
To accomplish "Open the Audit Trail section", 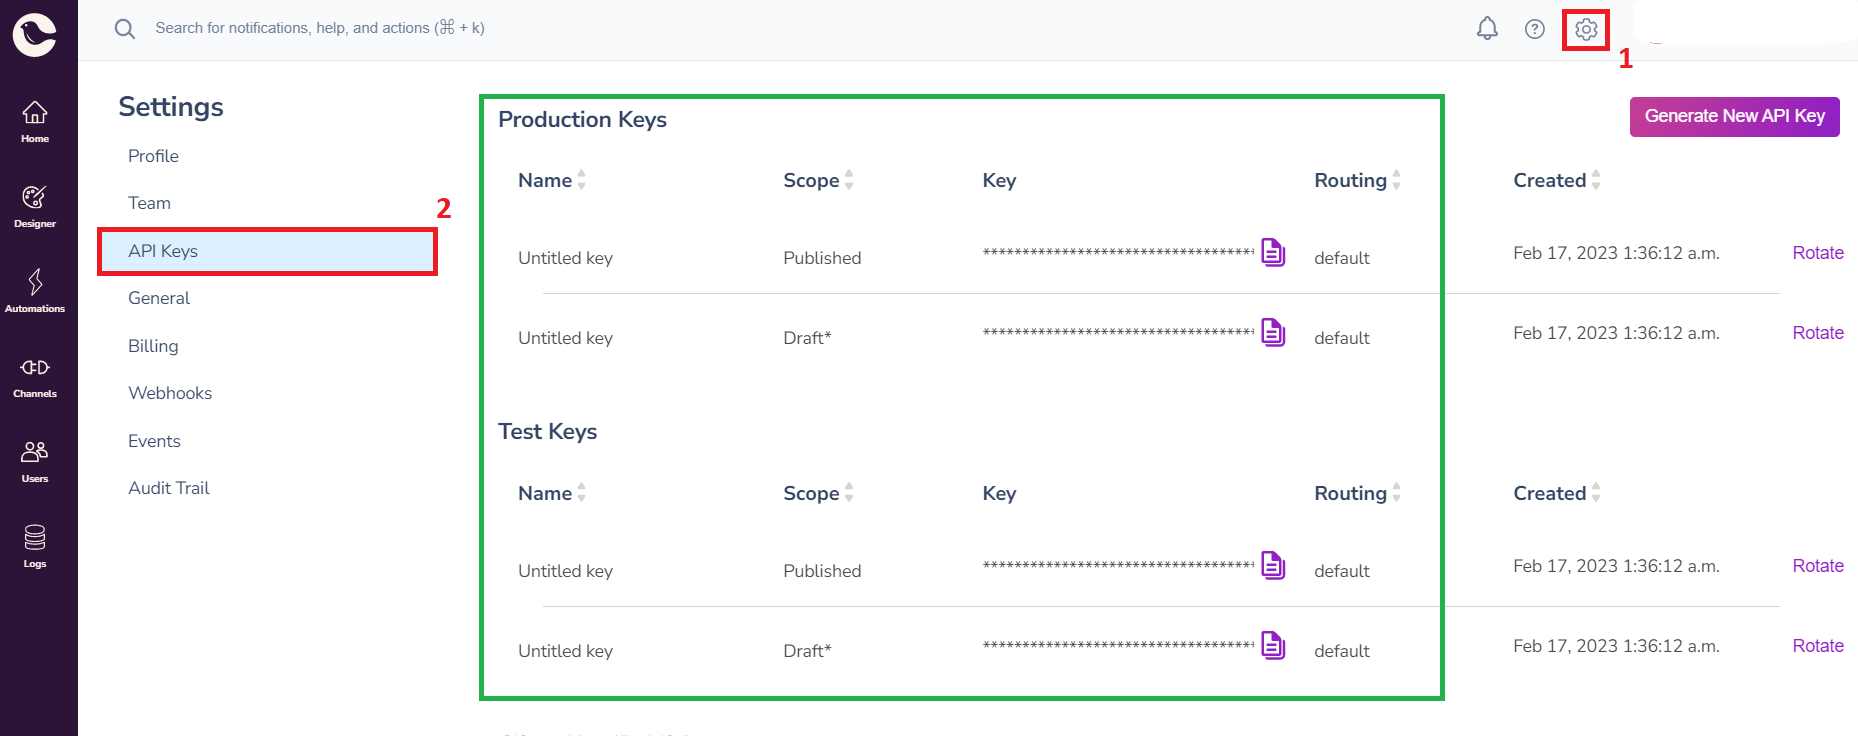I will (x=168, y=488).
